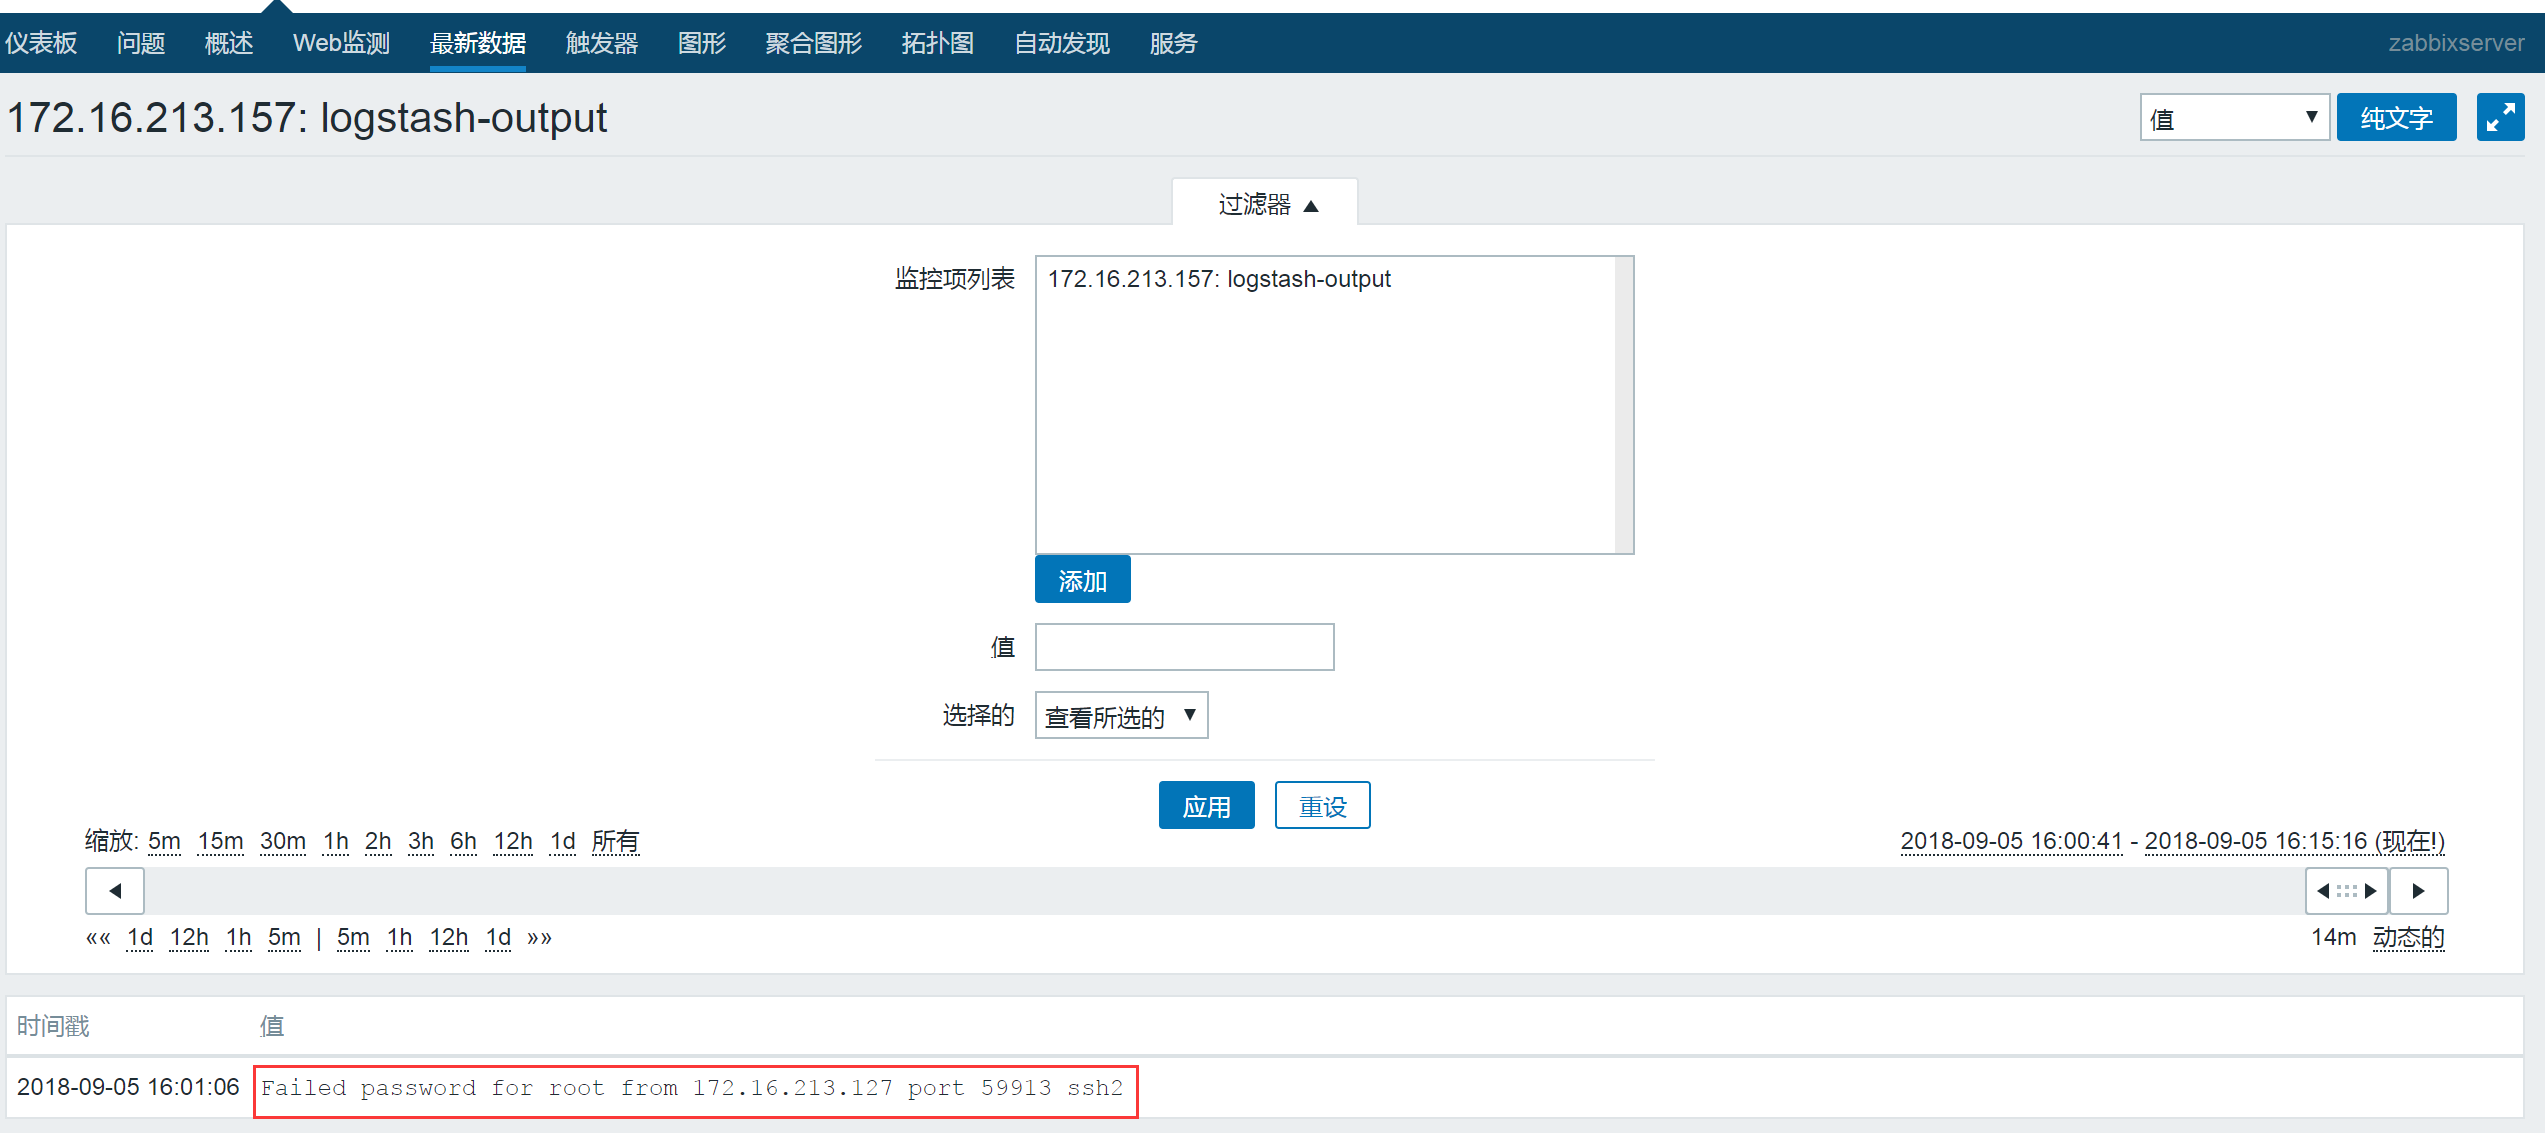Click the 重设 reset button
Image resolution: width=2545 pixels, height=1133 pixels.
[1323, 802]
